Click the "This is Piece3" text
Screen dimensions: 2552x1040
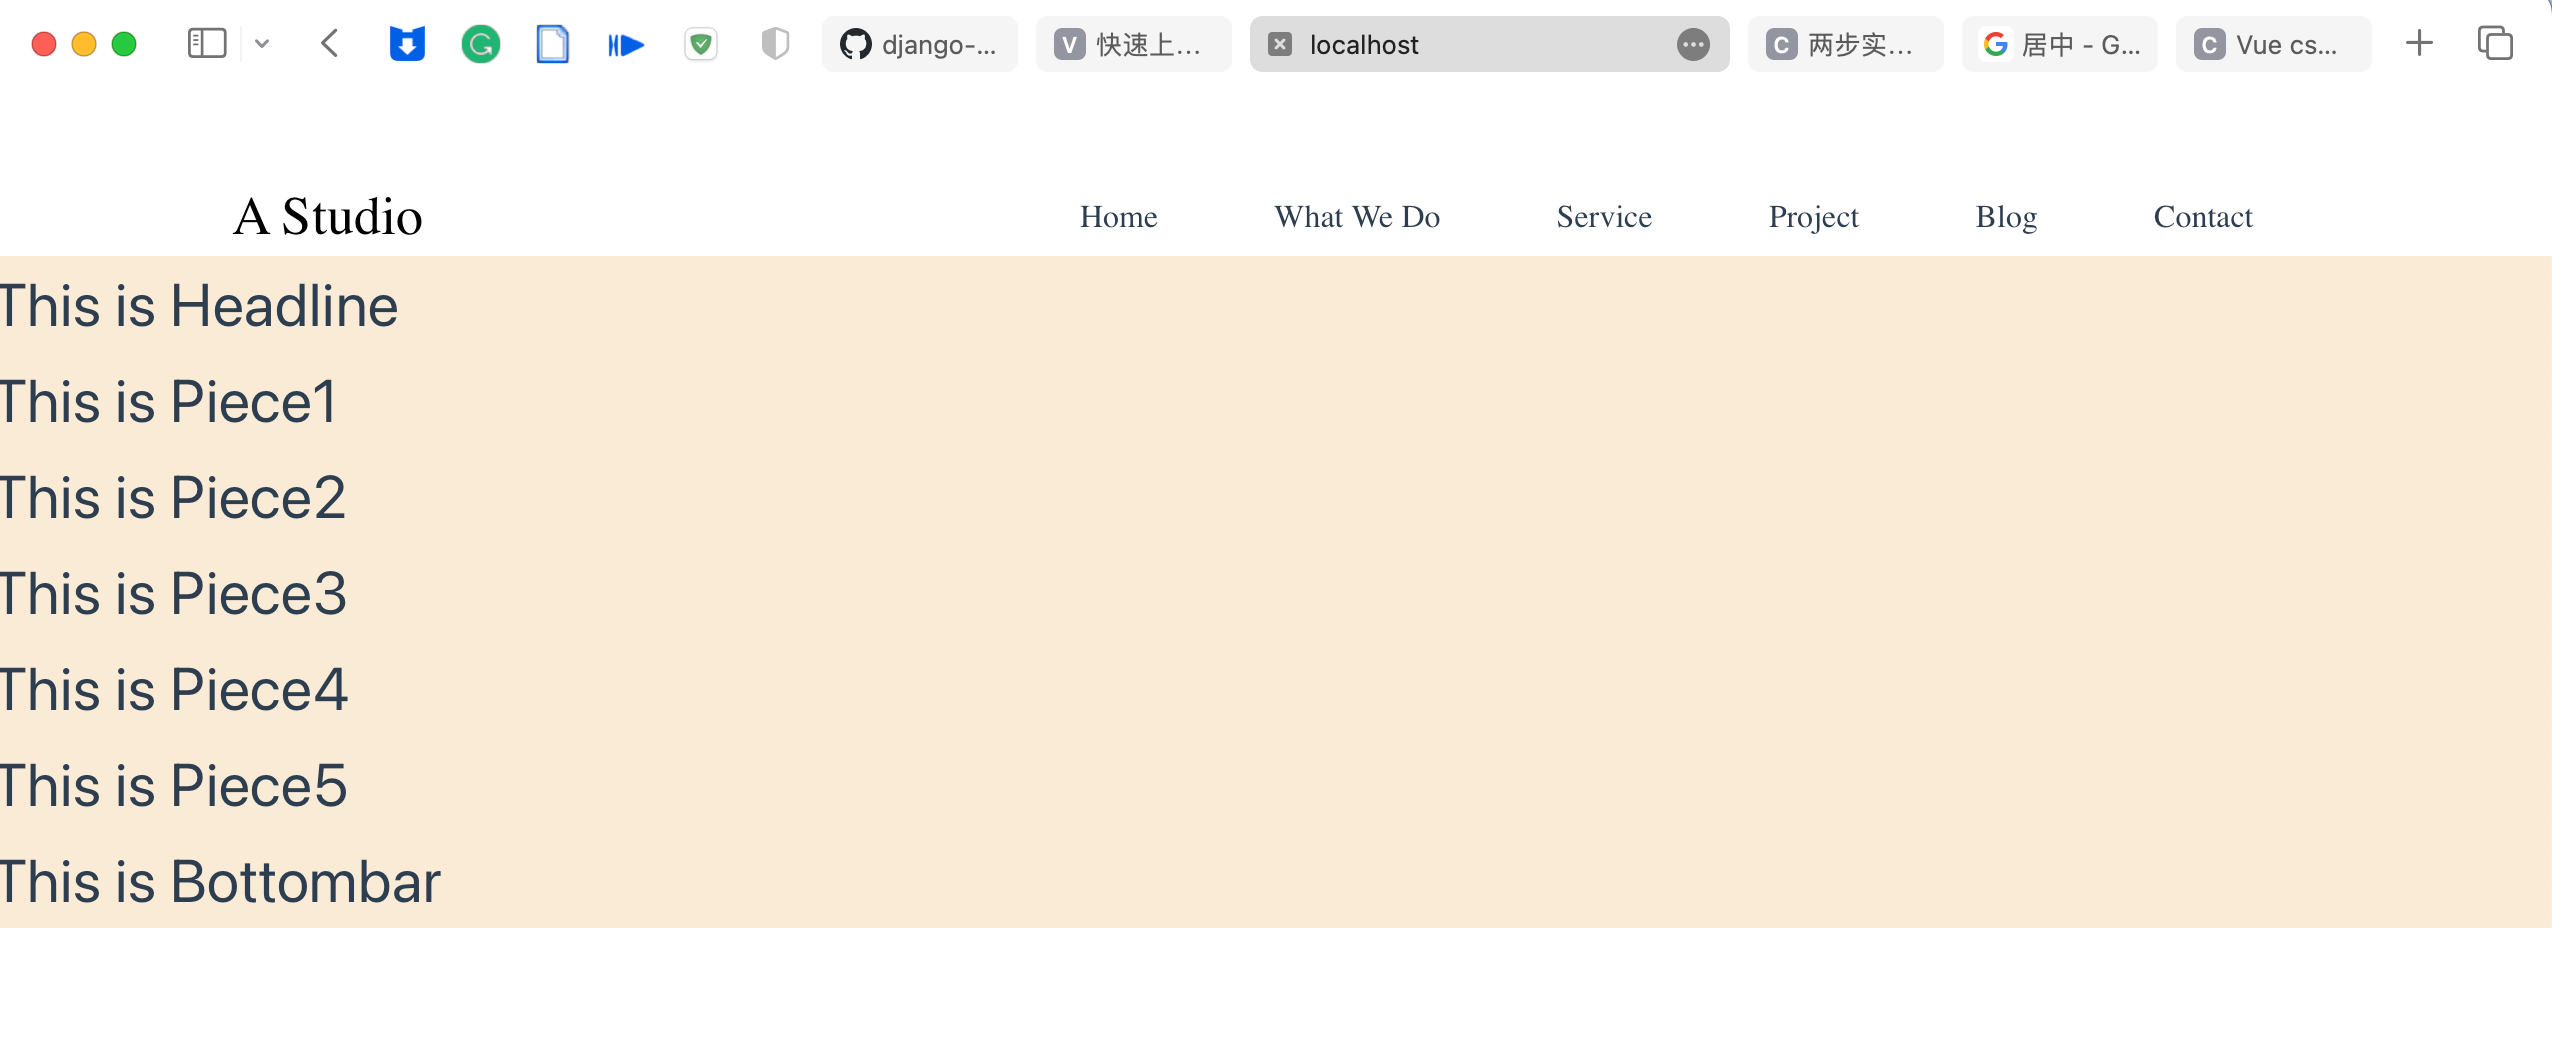point(174,594)
